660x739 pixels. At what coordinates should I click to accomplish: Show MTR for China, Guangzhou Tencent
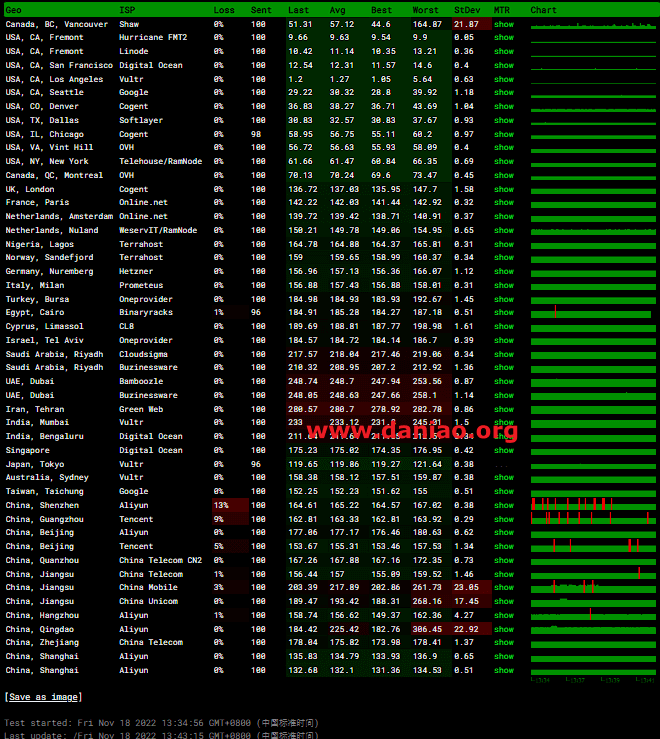click(x=503, y=519)
